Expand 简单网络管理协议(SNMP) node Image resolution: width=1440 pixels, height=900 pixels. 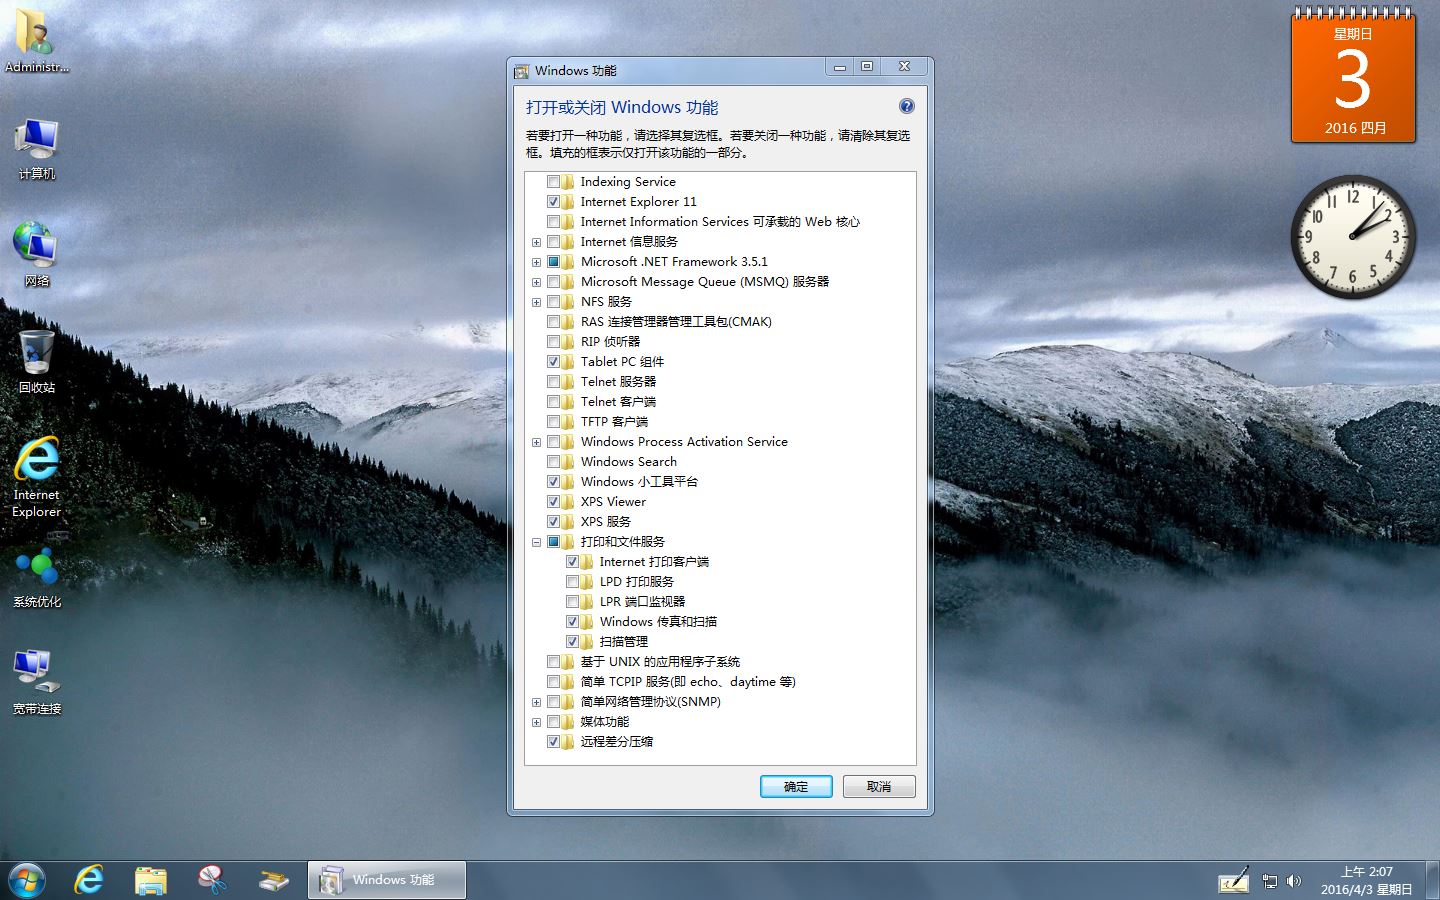536,702
